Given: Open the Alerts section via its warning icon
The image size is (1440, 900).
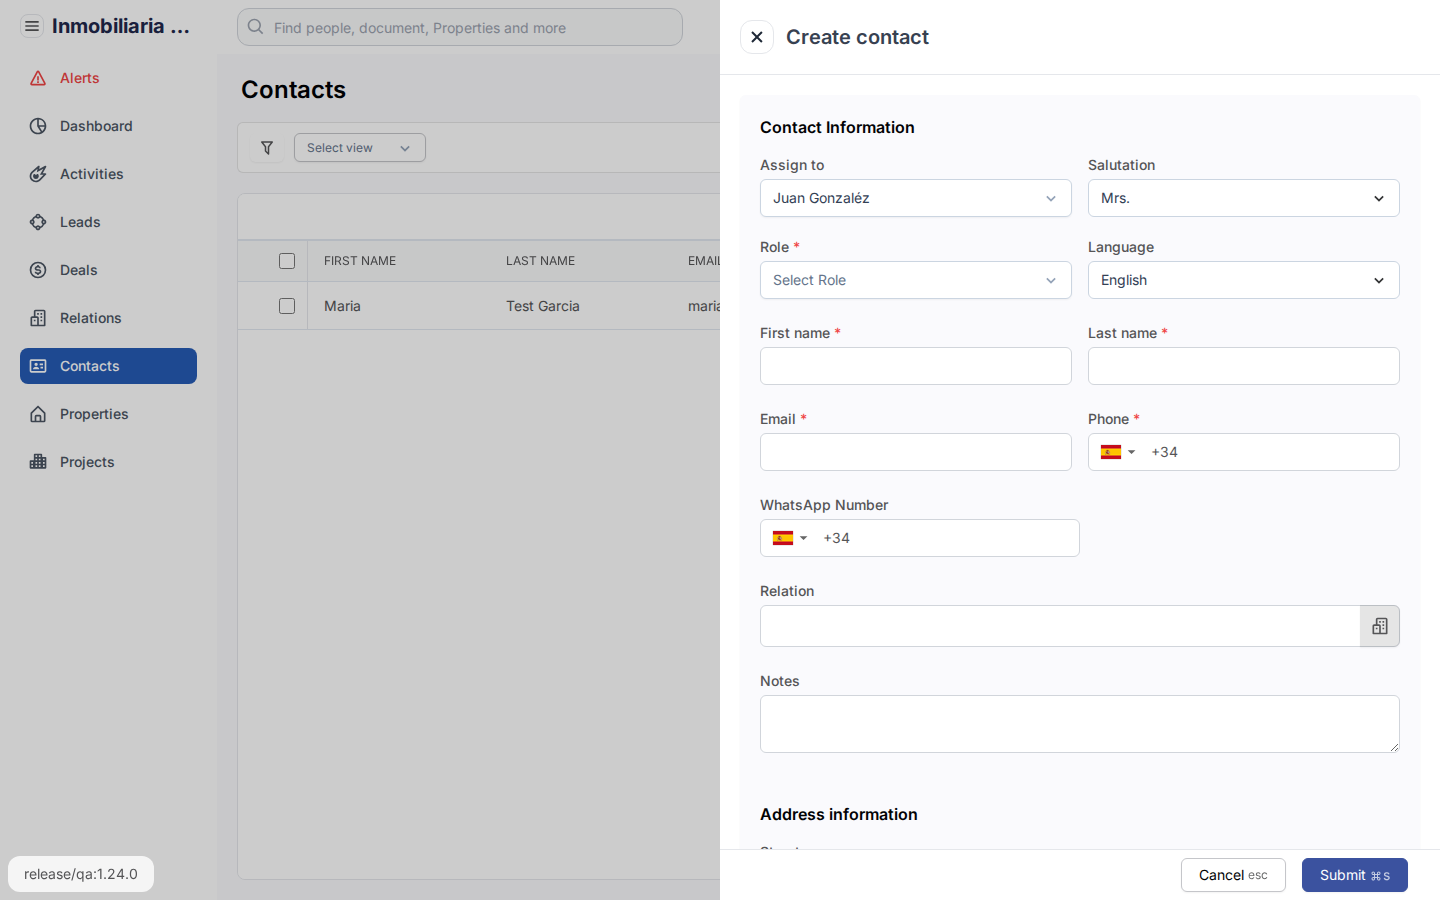Looking at the screenshot, I should (37, 78).
